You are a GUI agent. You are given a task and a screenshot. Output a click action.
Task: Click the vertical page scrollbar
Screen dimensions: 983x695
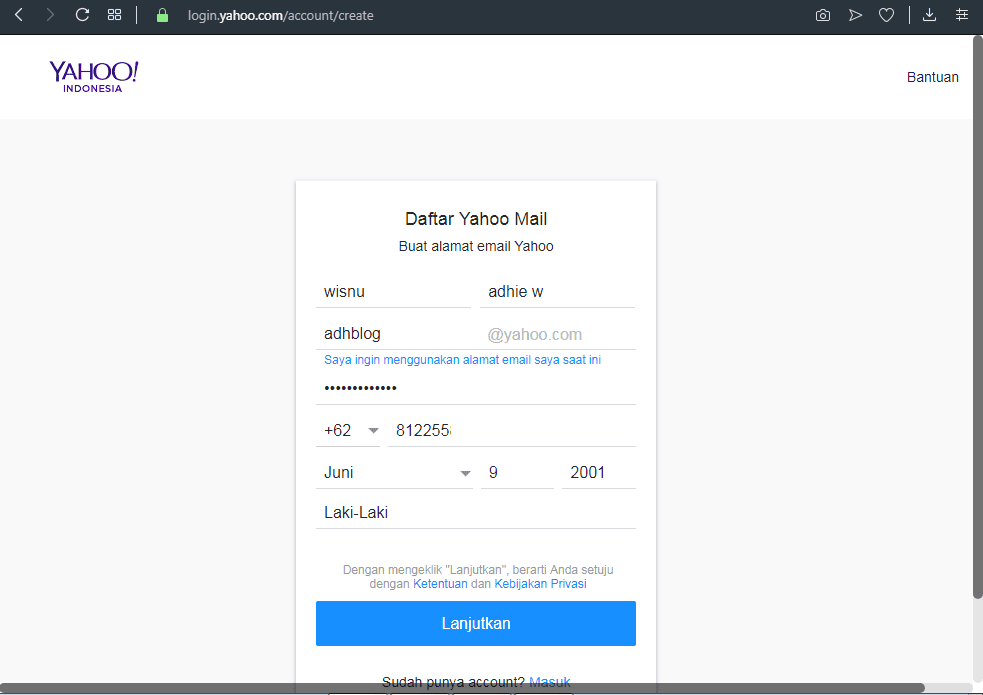pyautogui.click(x=977, y=316)
